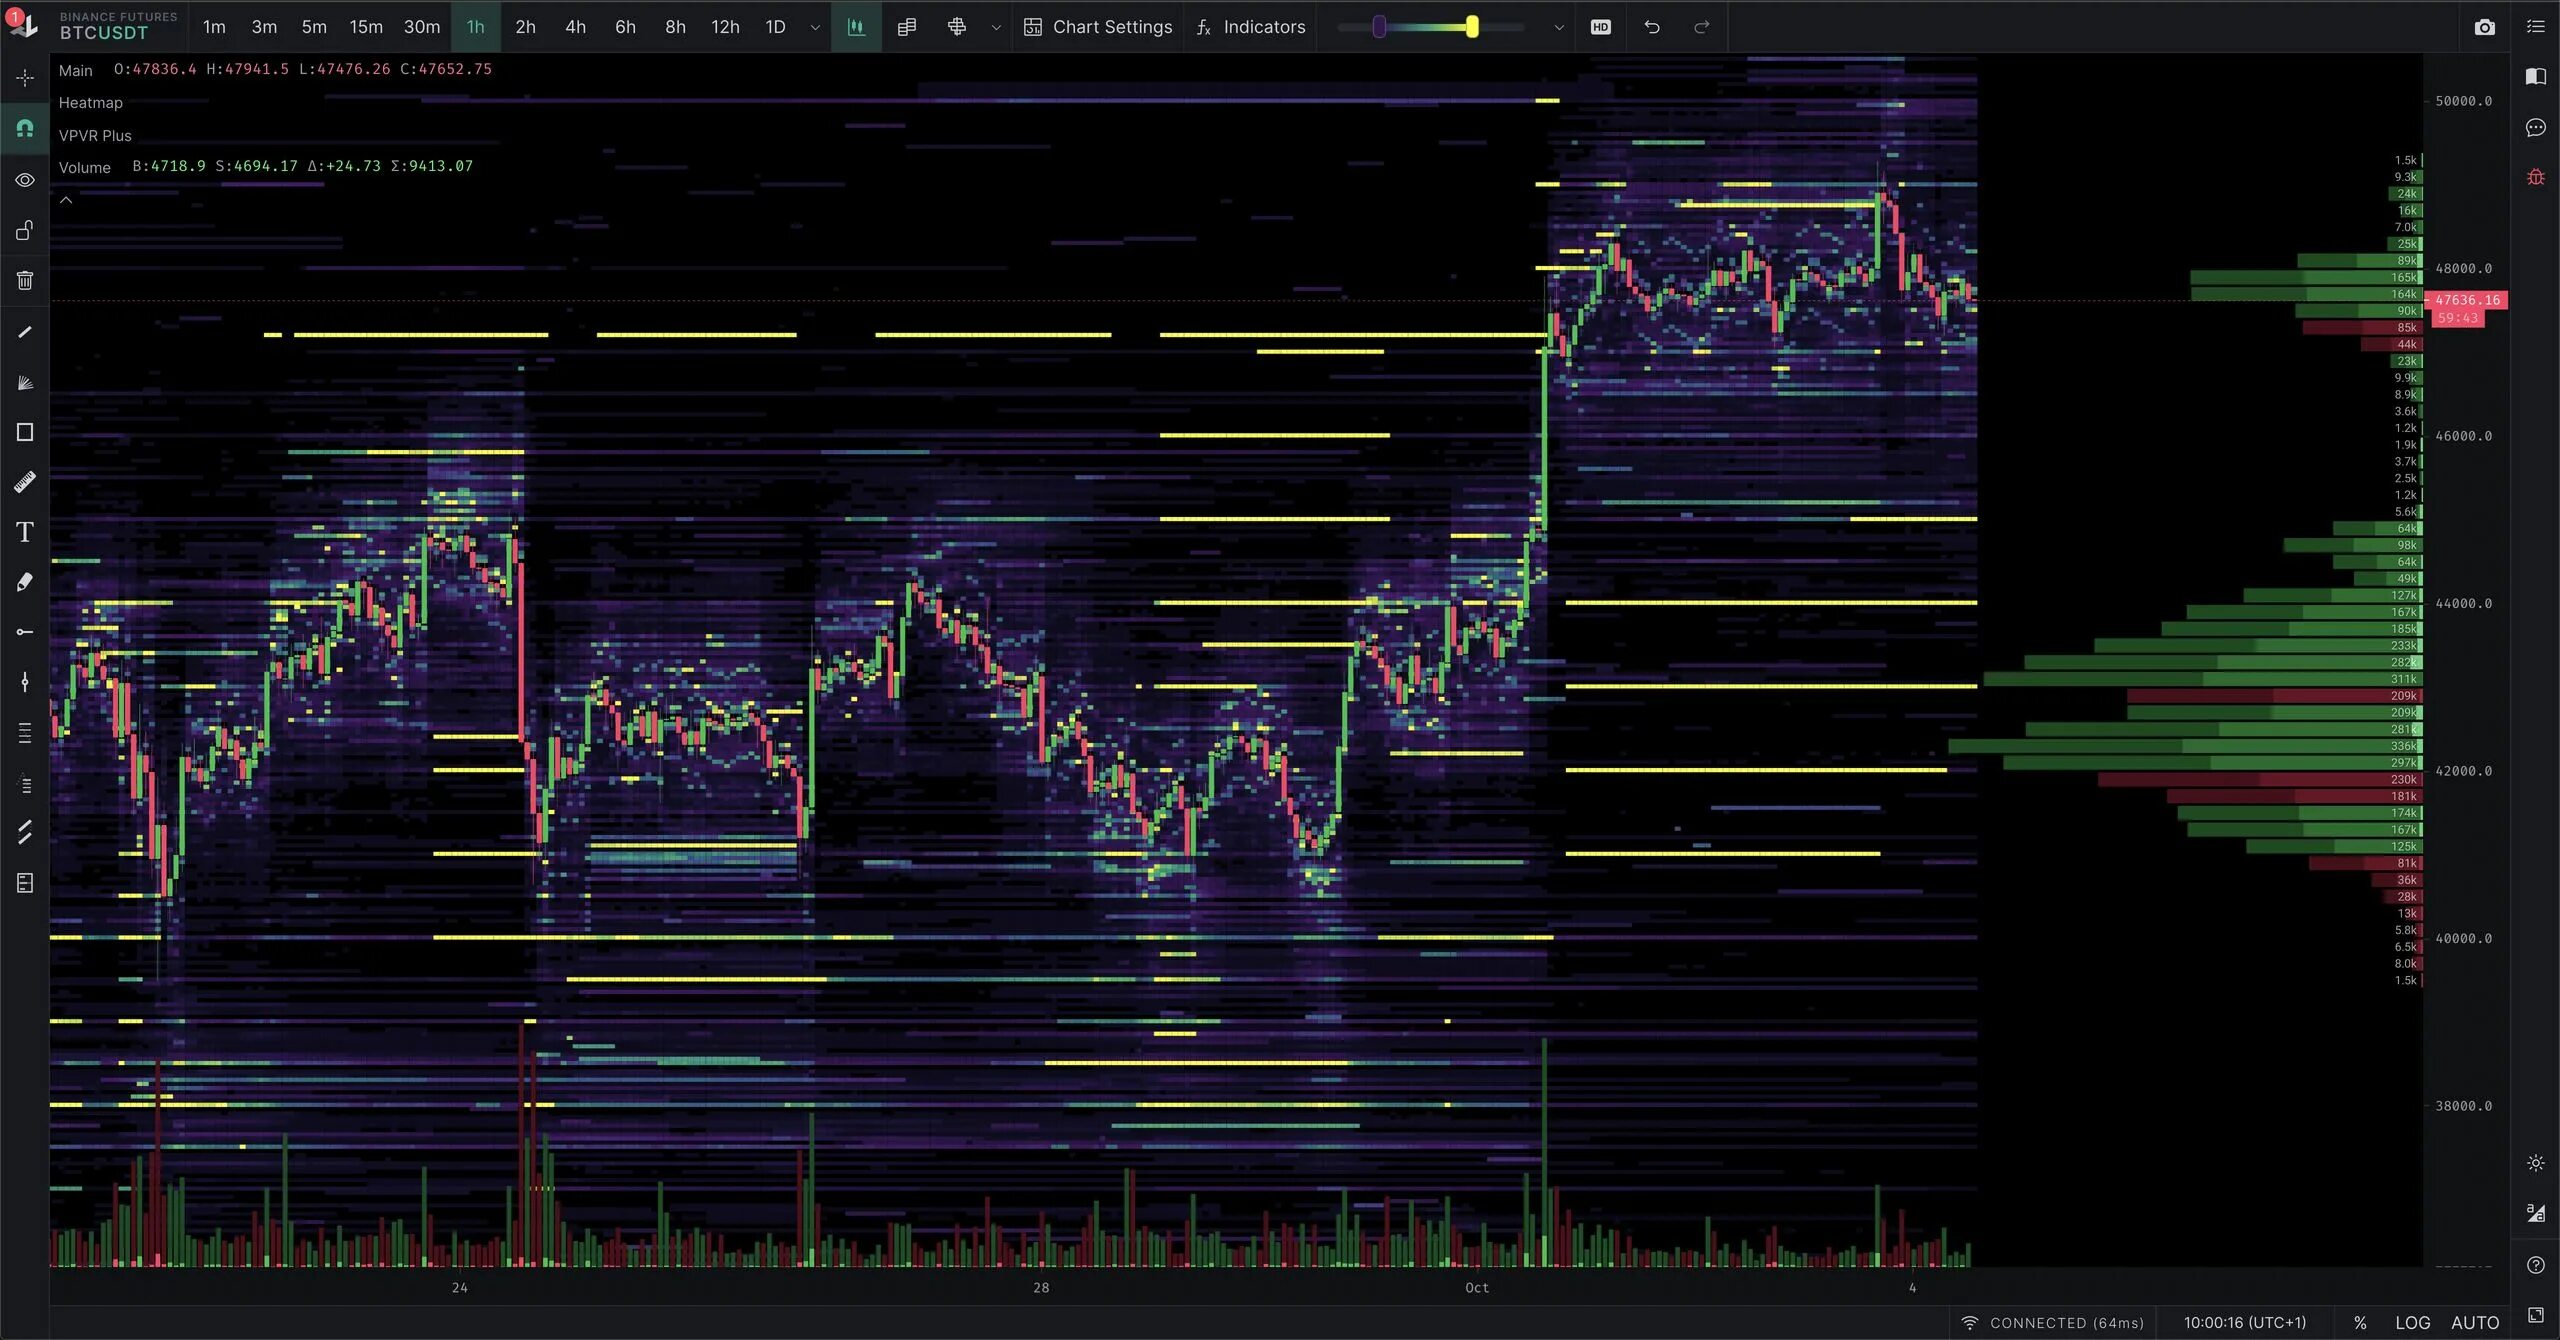Image resolution: width=2560 pixels, height=1340 pixels.
Task: Expand the more timeframes dropdown arrow
Action: tap(815, 28)
